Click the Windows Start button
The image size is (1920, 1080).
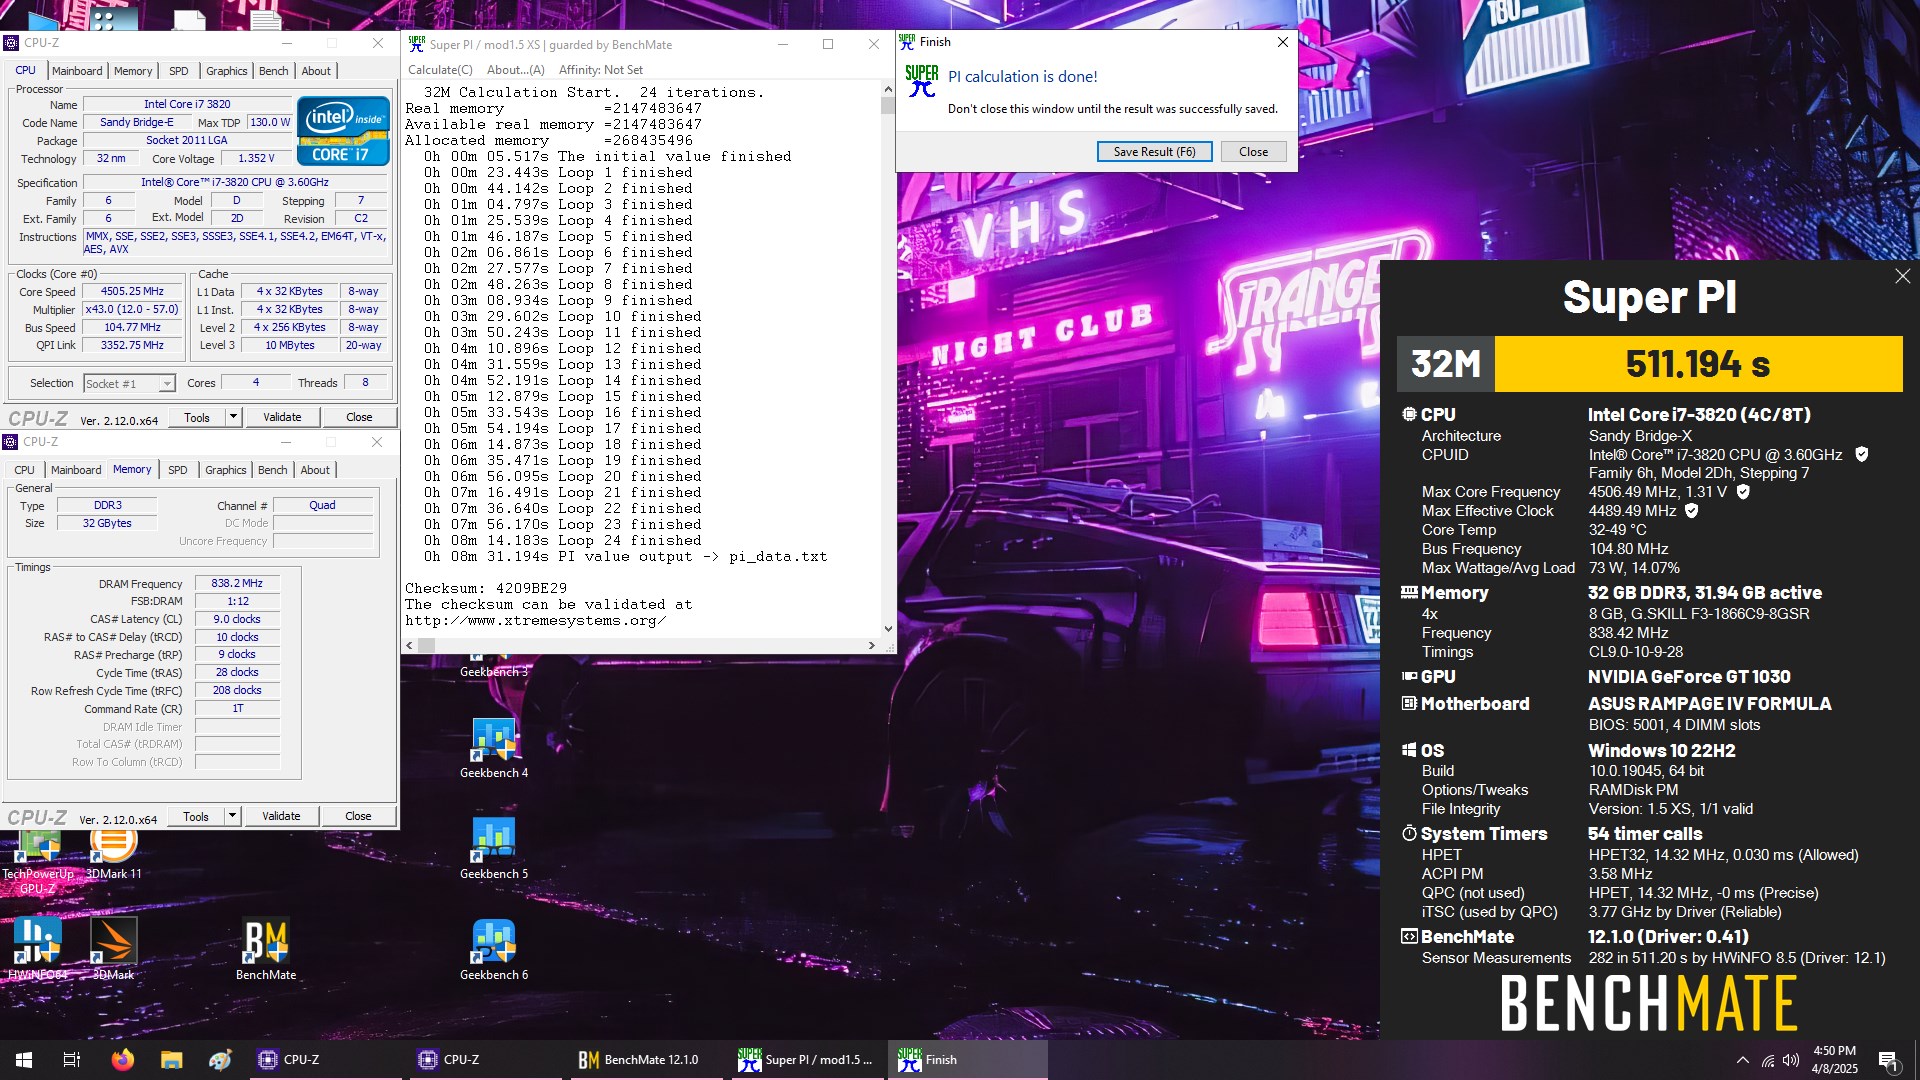(x=24, y=1060)
